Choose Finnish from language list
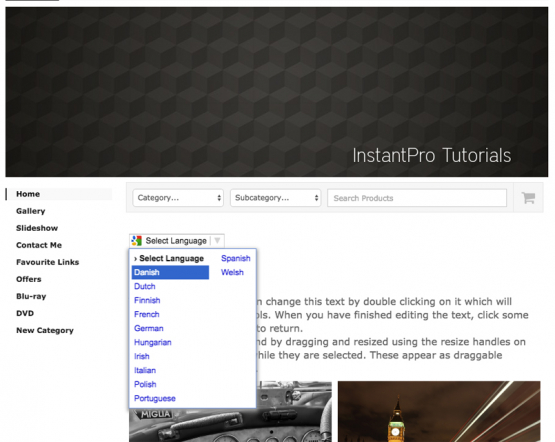Viewport: 555px width, 442px height. 147,300
